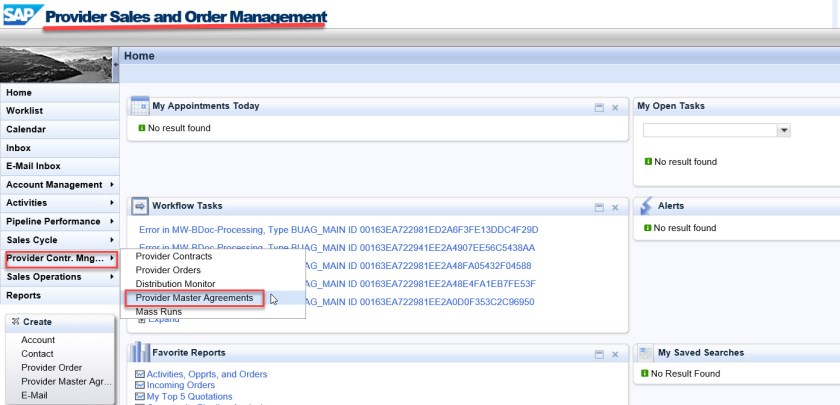
Task: Expand the Sales Cycle submenu
Action: pos(111,239)
